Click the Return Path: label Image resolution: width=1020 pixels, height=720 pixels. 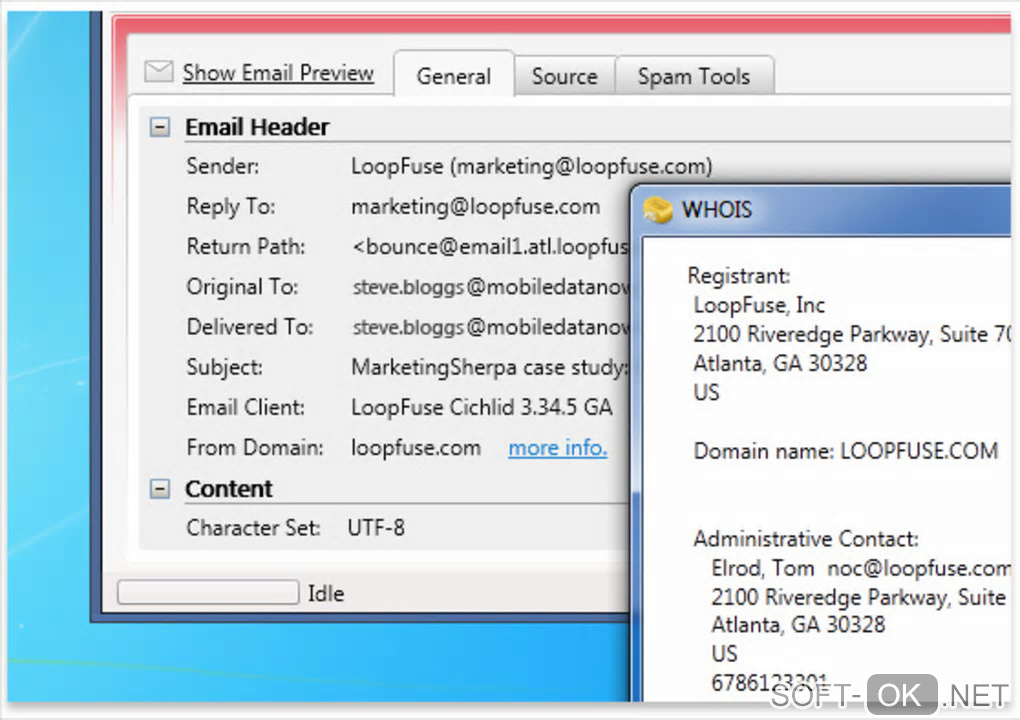[246, 247]
